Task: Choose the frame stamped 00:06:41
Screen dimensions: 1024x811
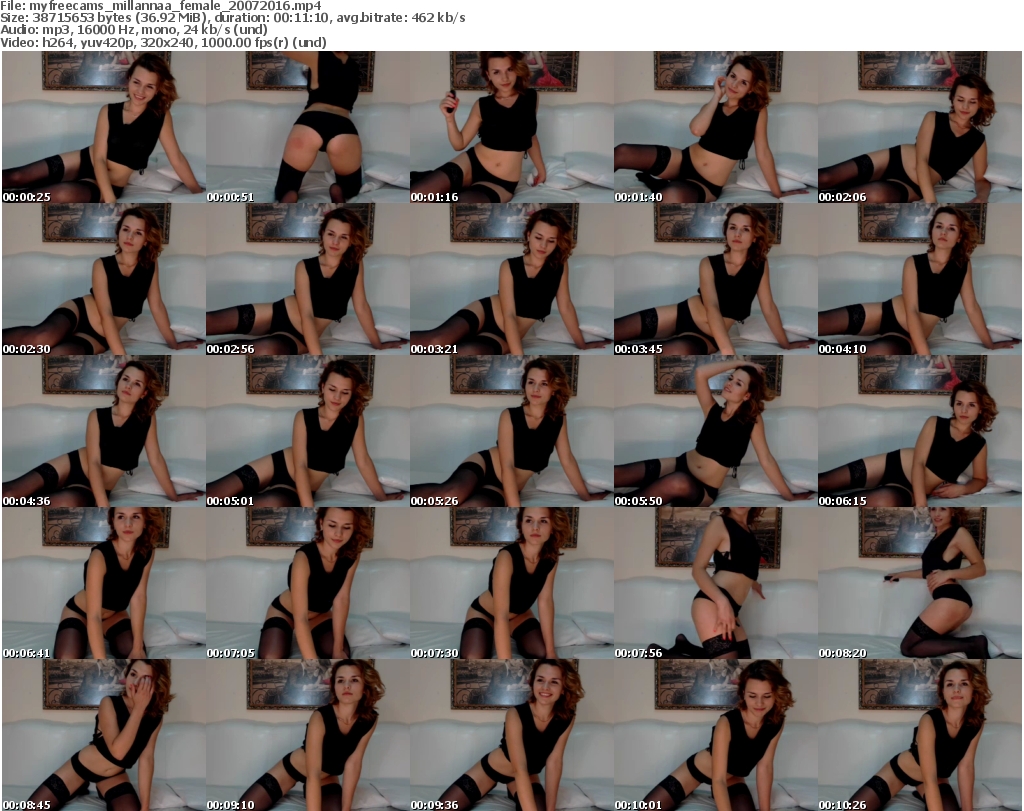Action: (x=104, y=583)
